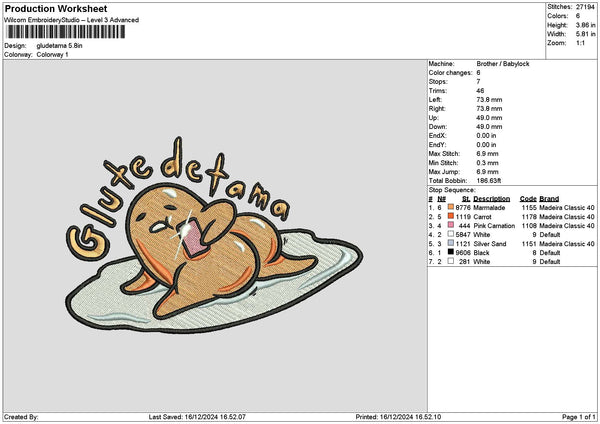Click thread code '1151' in Silver Sand row
Image resolution: width=600 pixels, height=424 pixels.
(529, 244)
